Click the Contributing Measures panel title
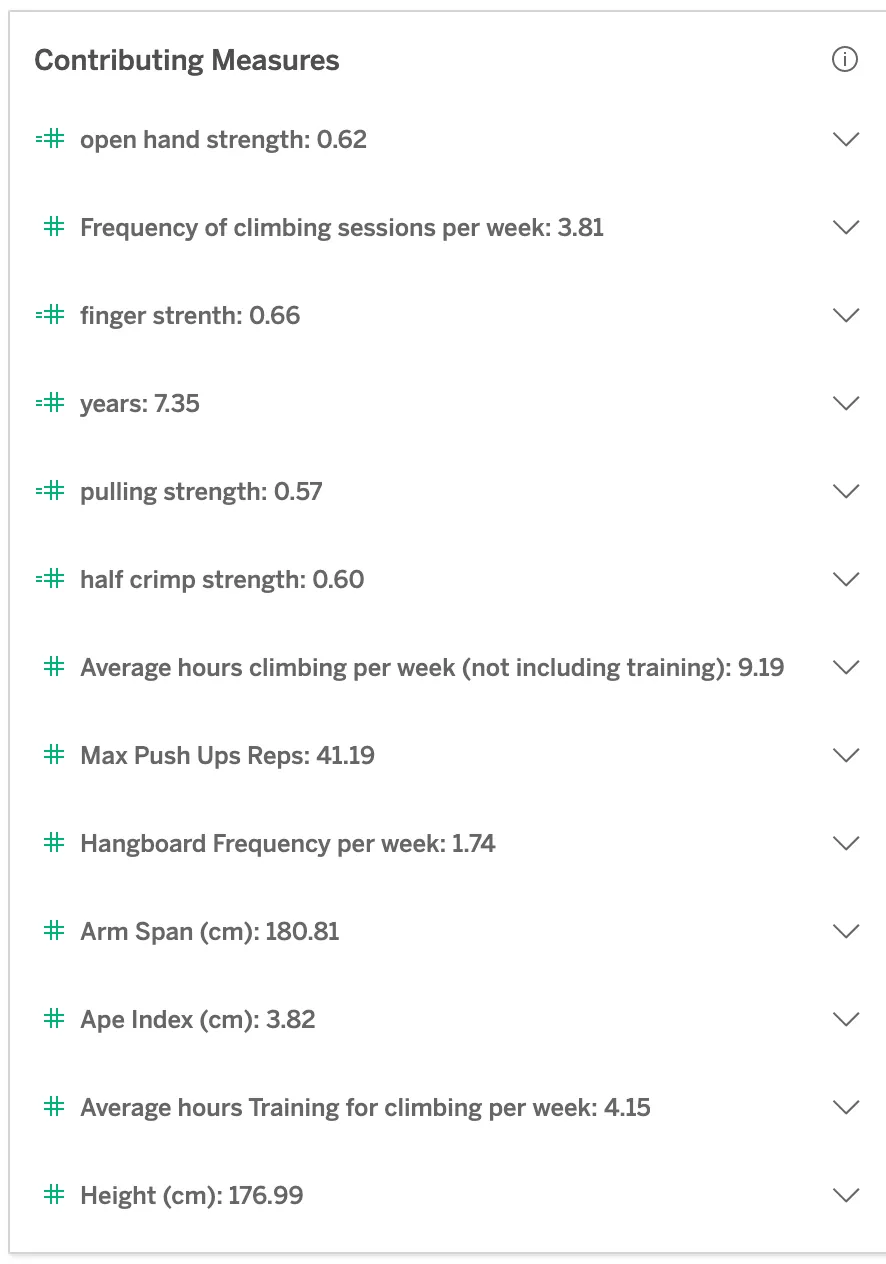This screenshot has height=1264, width=886. pyautogui.click(x=187, y=60)
